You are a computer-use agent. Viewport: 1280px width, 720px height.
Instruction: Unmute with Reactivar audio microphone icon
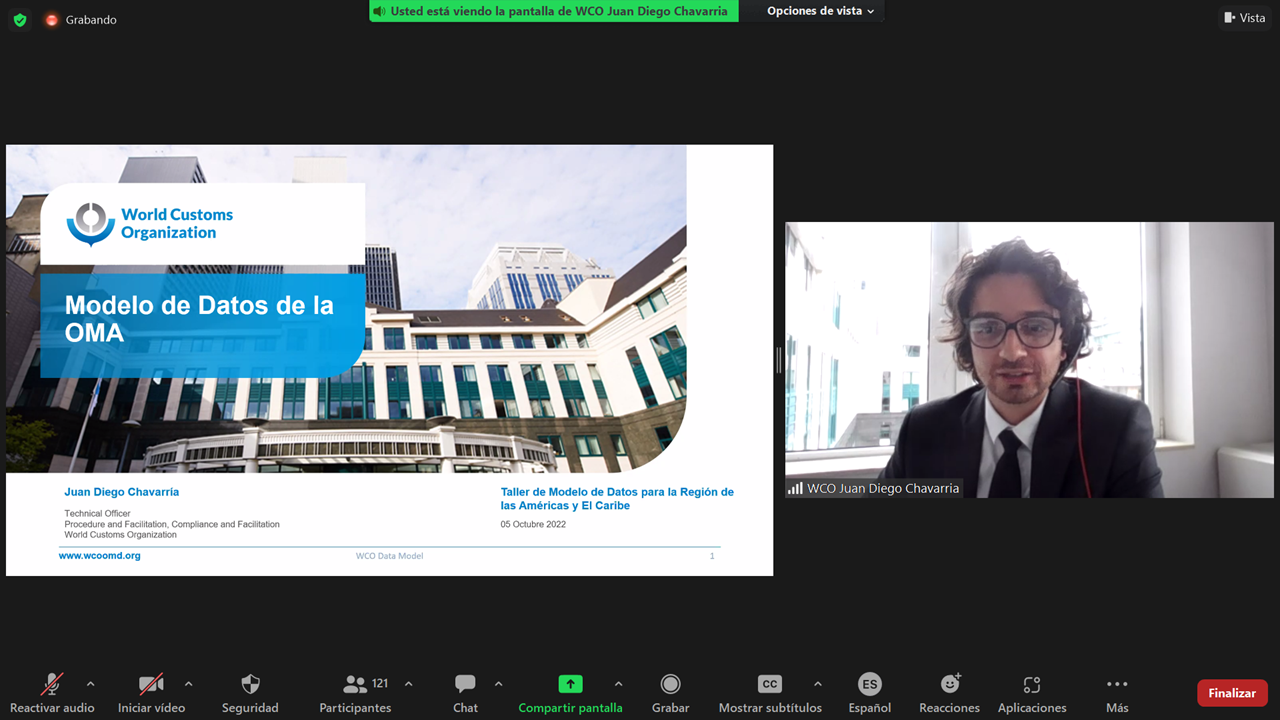click(51, 684)
